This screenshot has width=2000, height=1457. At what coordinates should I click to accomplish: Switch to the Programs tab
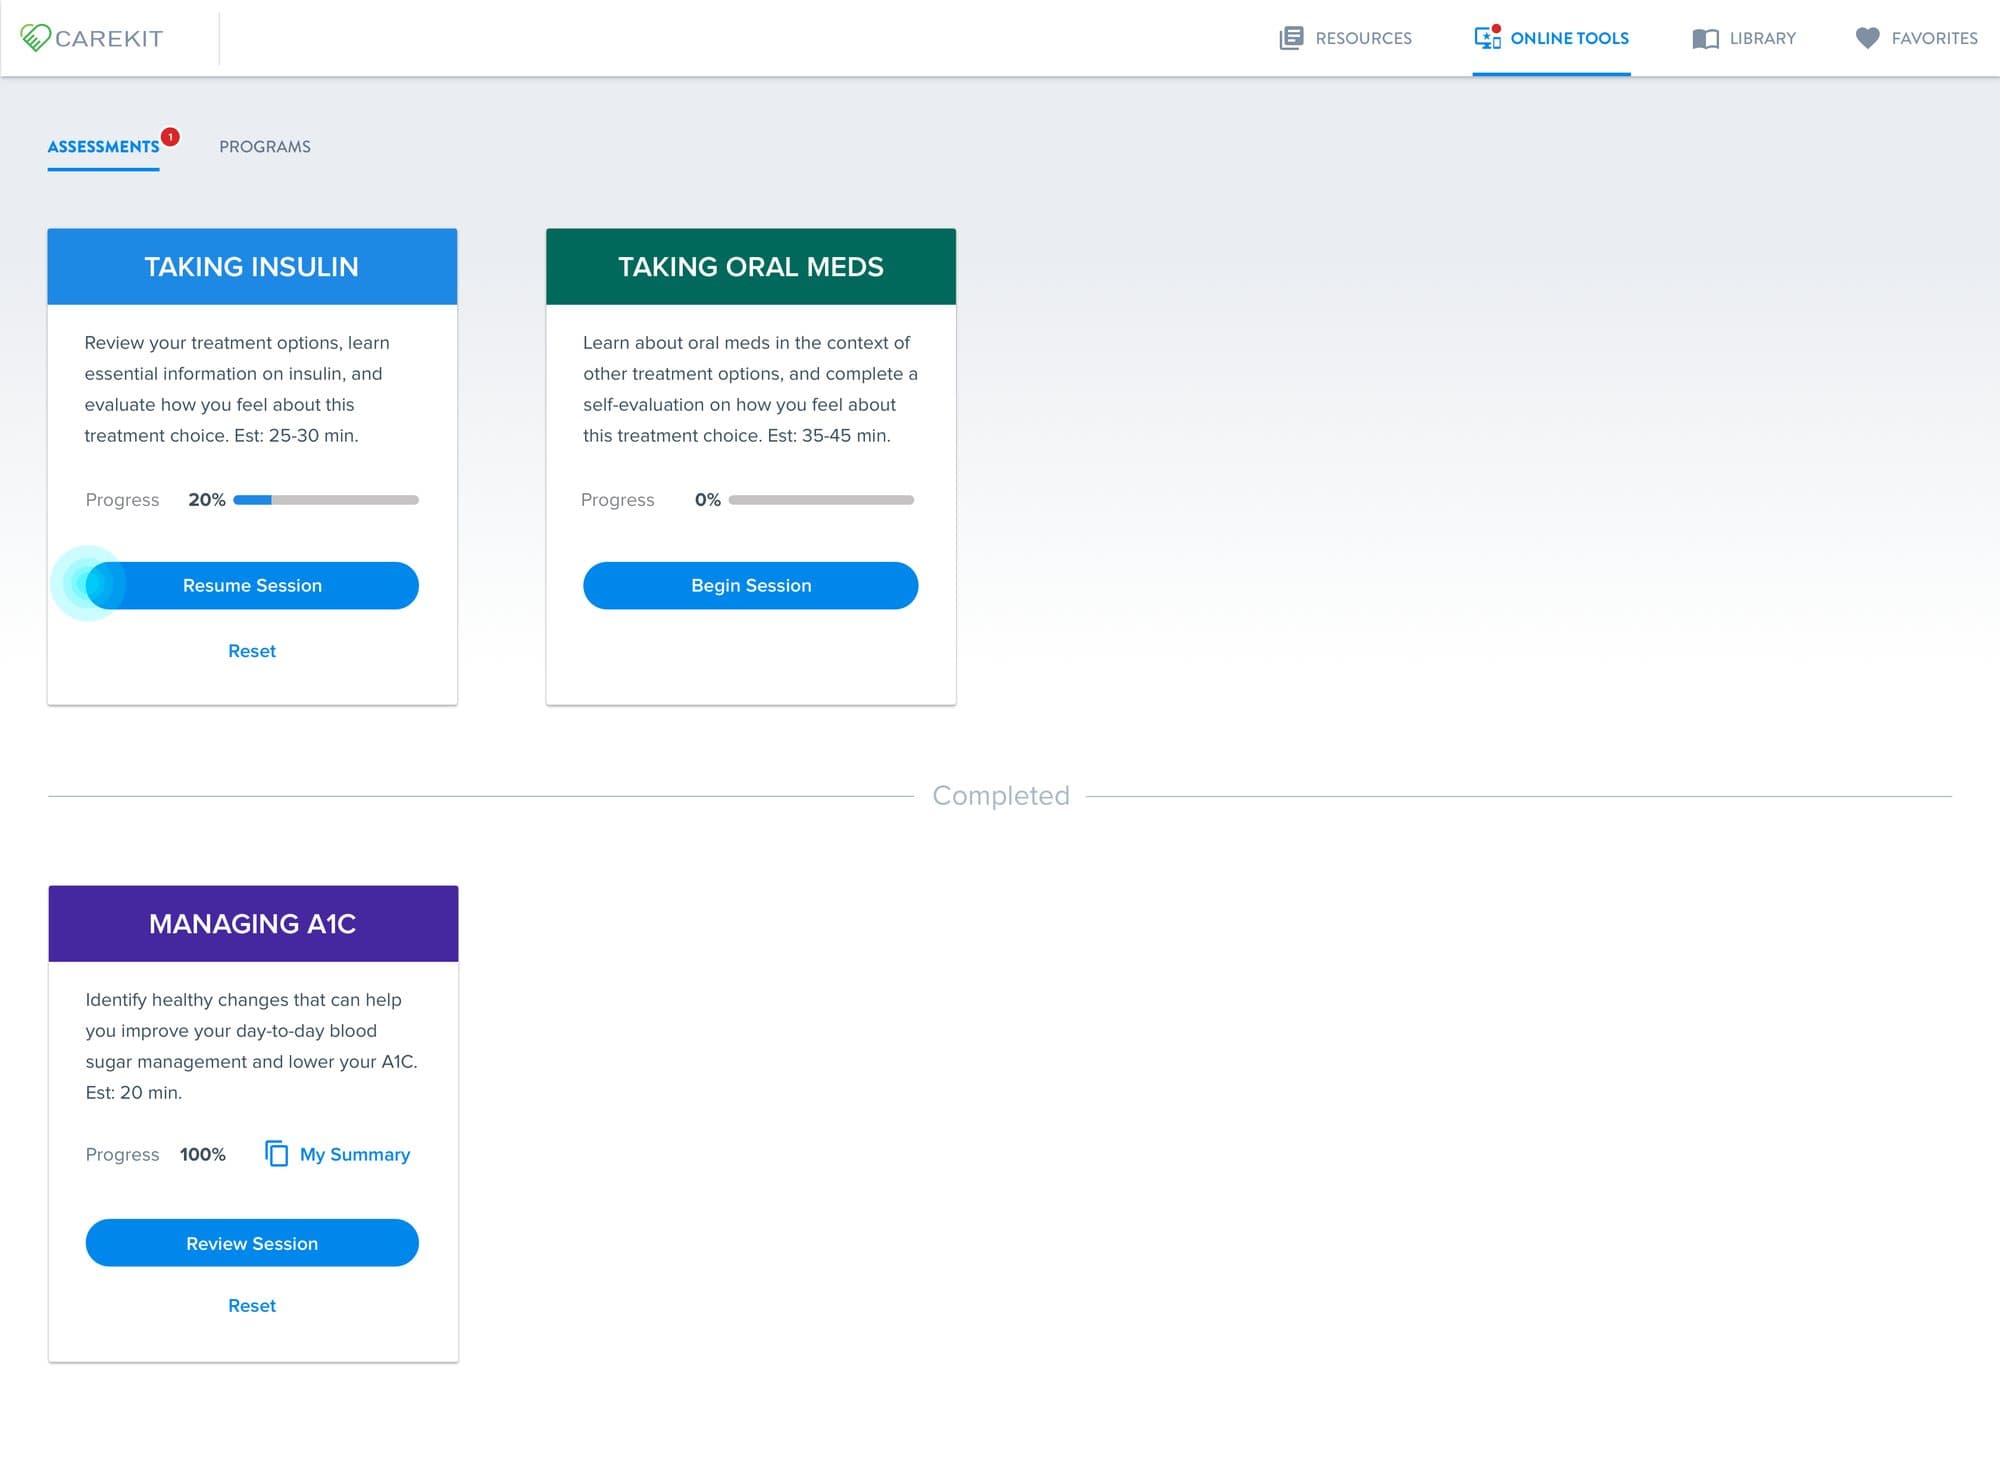(265, 146)
